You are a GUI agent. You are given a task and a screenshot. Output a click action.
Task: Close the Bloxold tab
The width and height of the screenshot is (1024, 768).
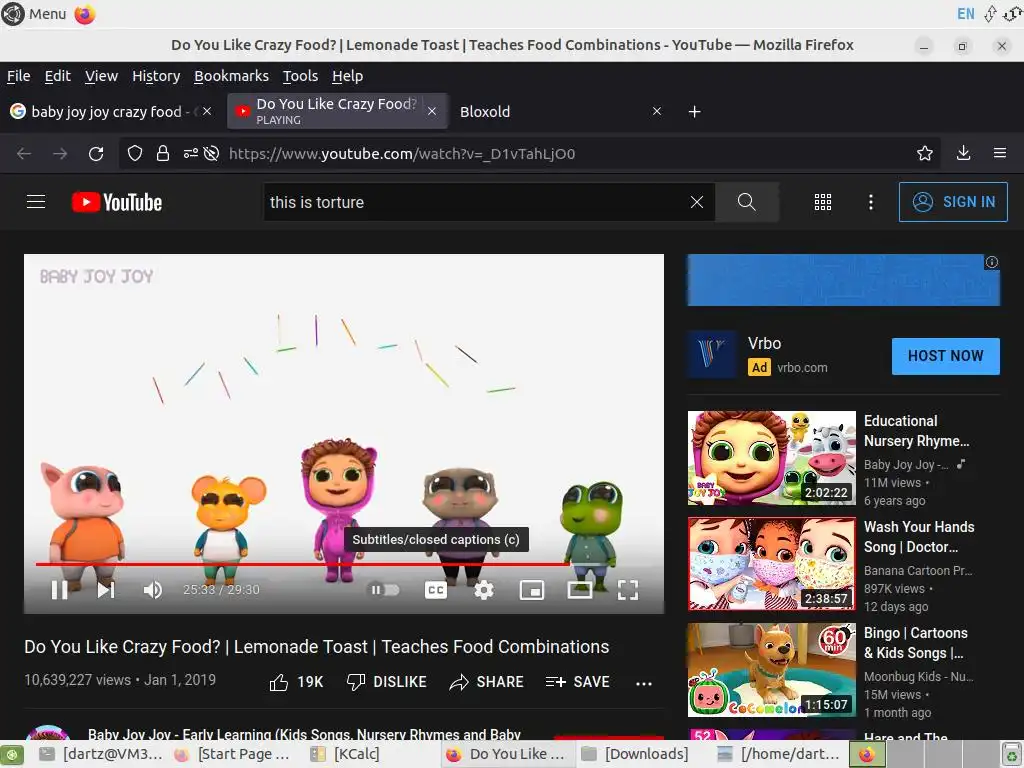tap(657, 112)
